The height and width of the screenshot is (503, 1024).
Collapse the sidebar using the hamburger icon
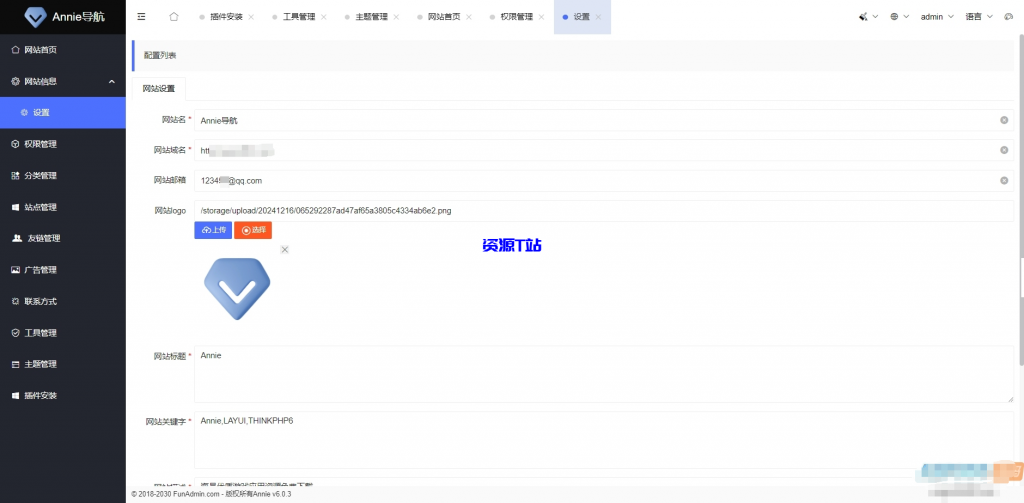(x=141, y=17)
